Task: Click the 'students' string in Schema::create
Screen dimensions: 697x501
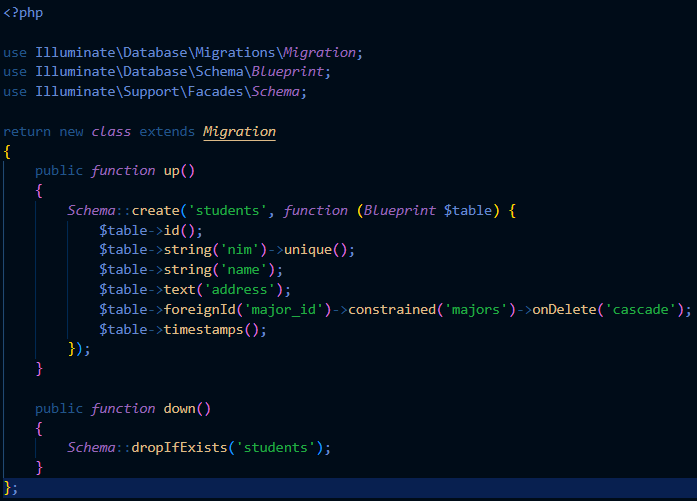Action: coord(227,210)
